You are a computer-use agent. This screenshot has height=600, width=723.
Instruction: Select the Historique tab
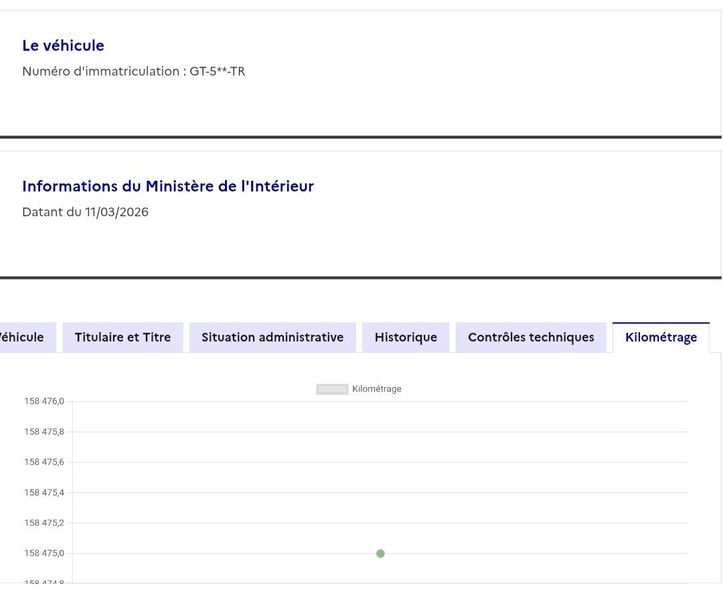406,337
